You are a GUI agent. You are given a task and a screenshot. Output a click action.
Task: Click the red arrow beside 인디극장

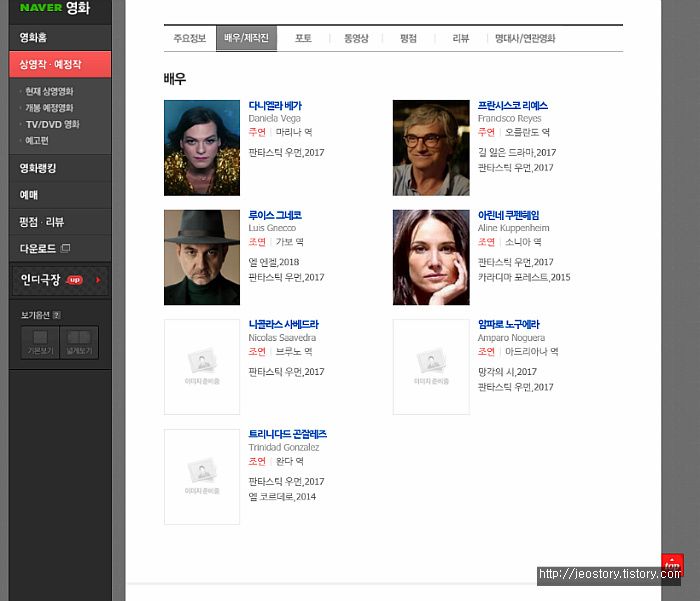pyautogui.click(x=98, y=280)
